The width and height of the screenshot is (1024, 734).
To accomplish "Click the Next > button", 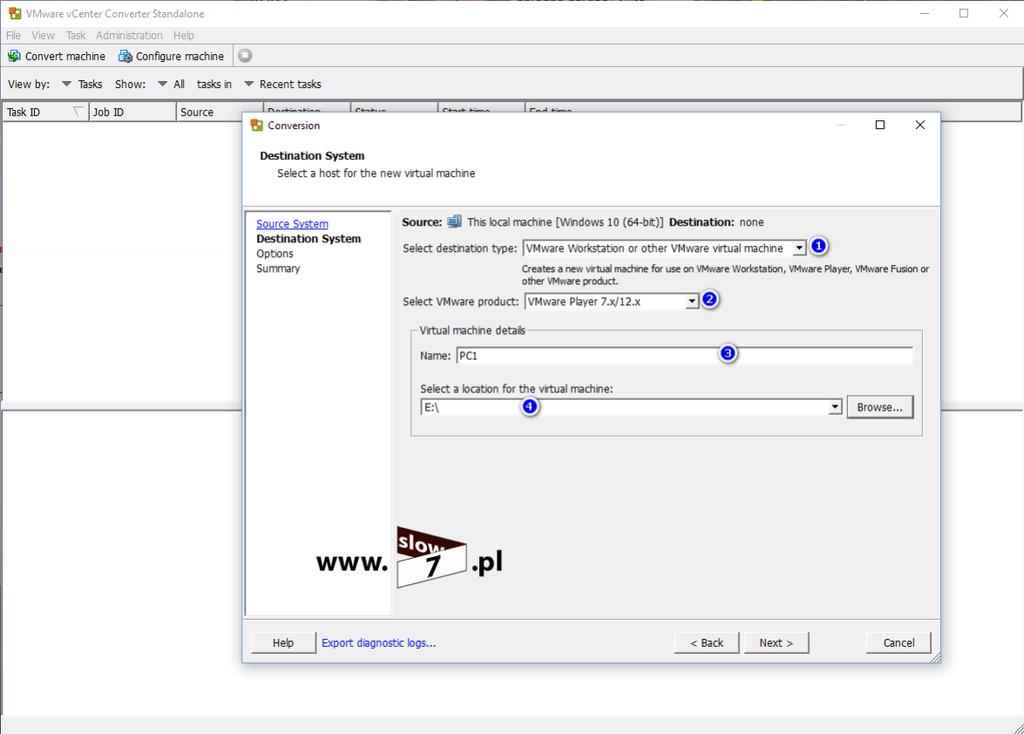I will [x=776, y=643].
